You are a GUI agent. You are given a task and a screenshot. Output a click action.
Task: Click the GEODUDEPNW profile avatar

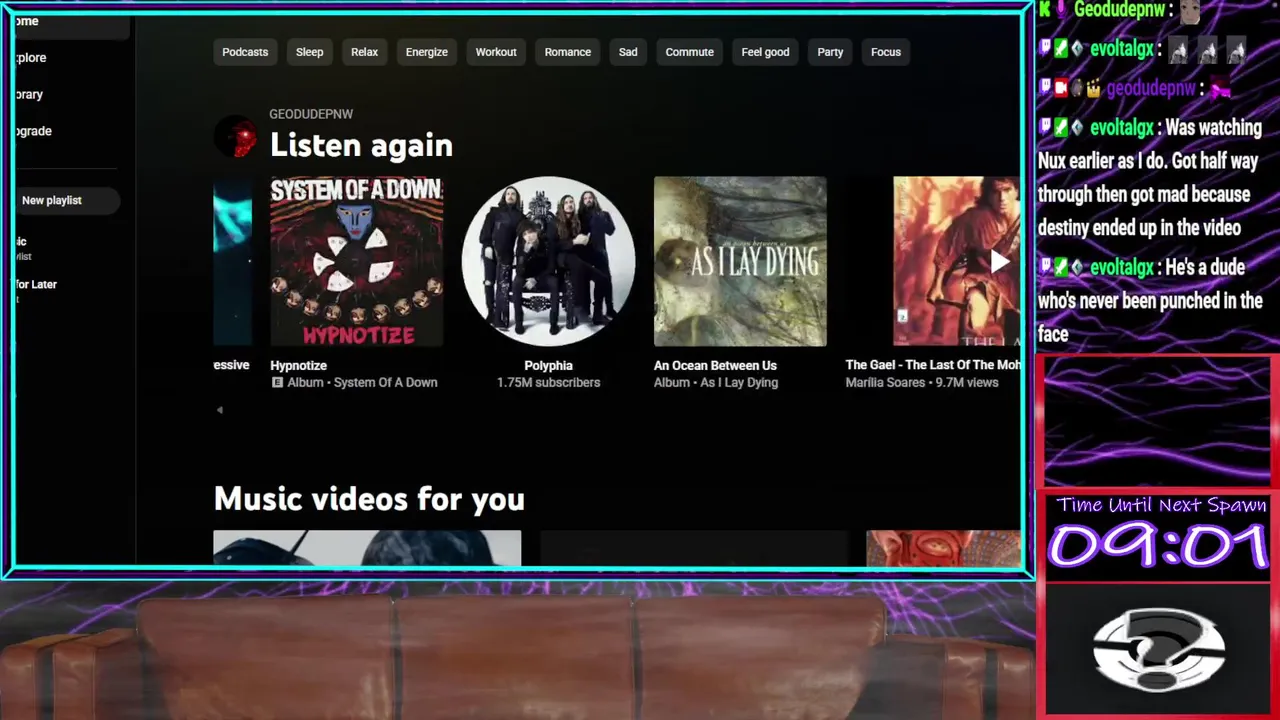click(x=236, y=137)
